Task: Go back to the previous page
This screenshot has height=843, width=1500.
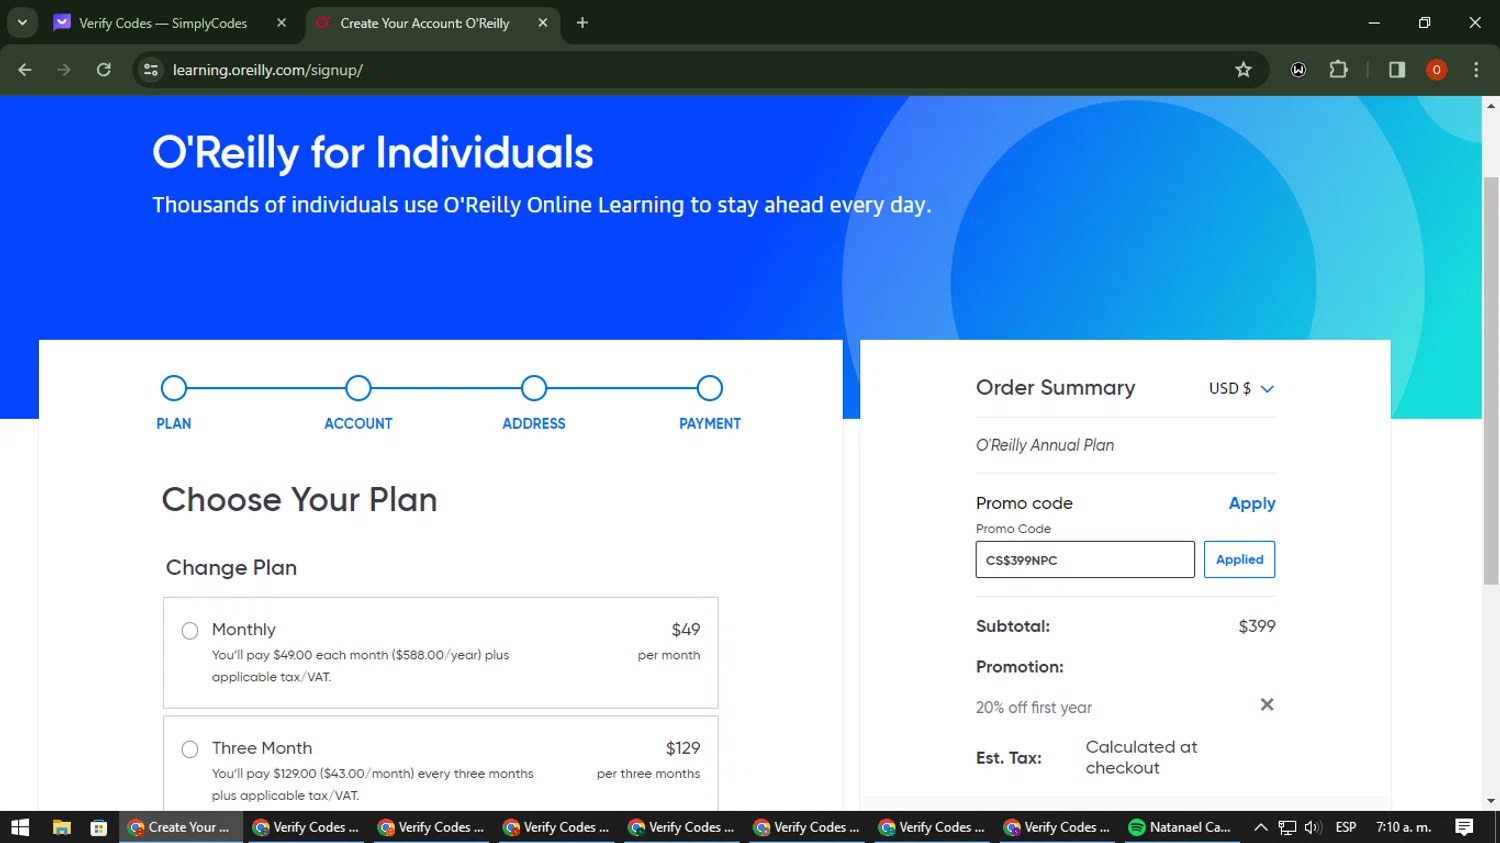Action: pos(25,70)
